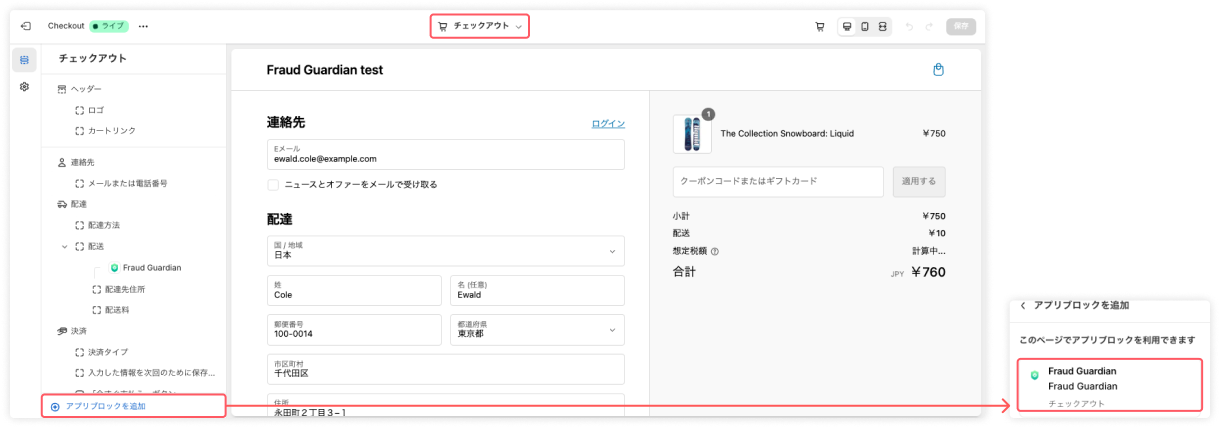Screen dimensions: 1220x429
Task: Open the 国 / 地域 dropdown
Action: click(x=446, y=251)
